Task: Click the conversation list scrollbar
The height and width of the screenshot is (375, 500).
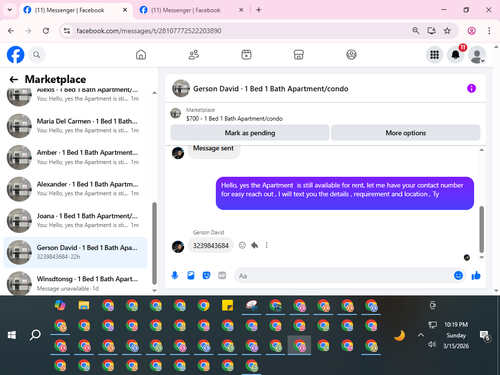Action: [x=154, y=243]
